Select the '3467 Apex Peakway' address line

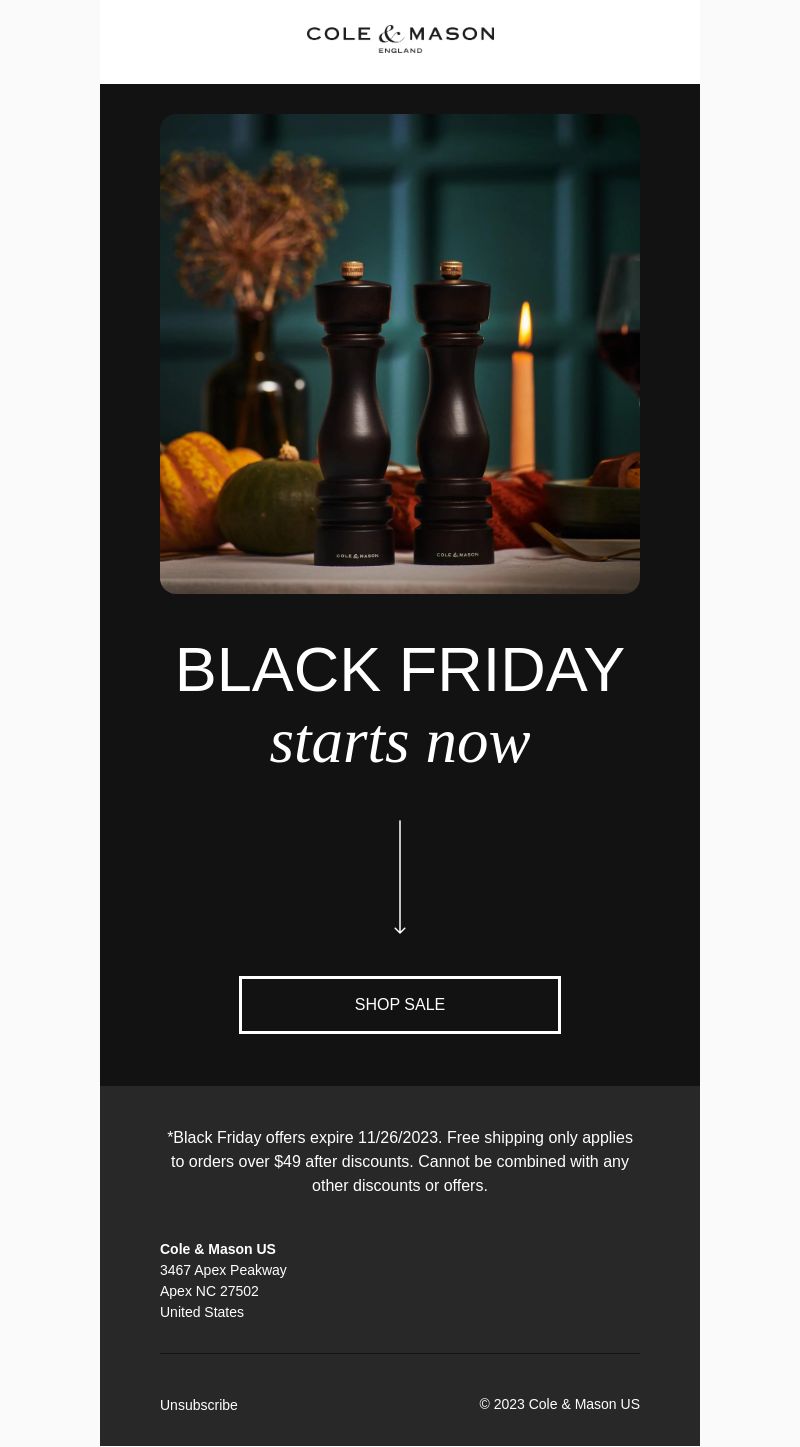(223, 1270)
